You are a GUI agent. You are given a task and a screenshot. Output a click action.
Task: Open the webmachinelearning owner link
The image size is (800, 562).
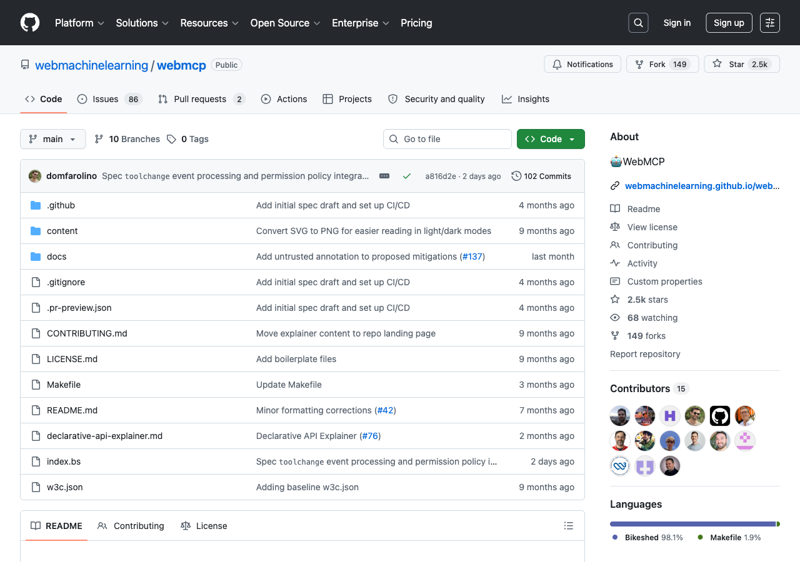click(x=91, y=65)
